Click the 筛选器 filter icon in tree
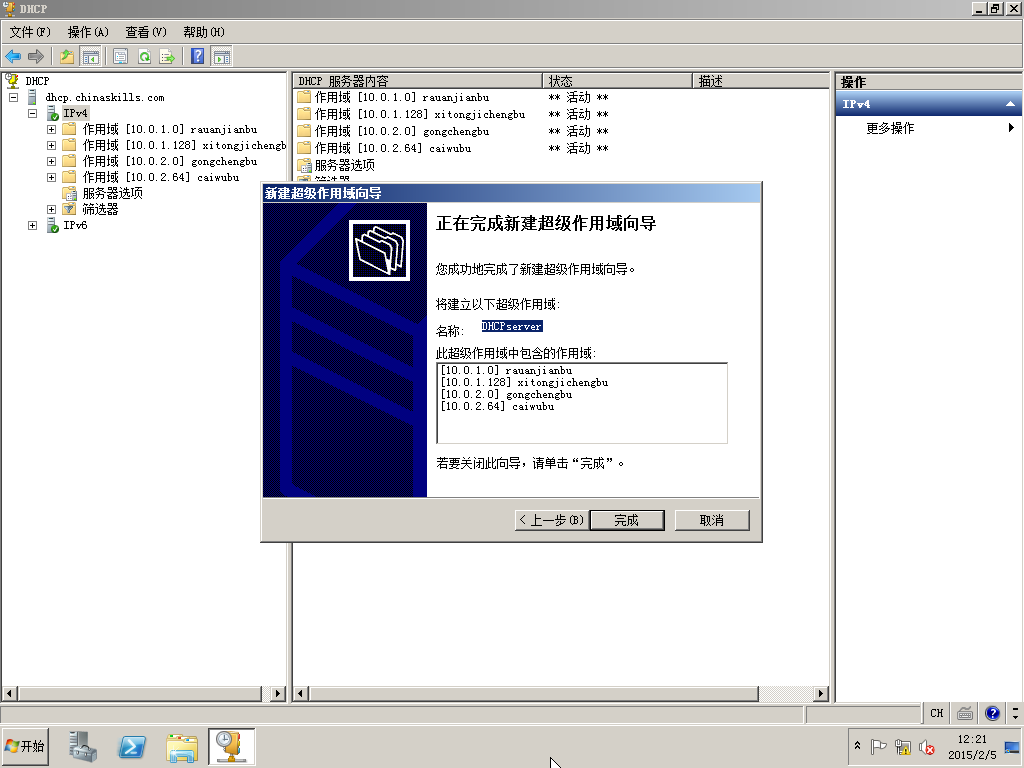 point(69,209)
